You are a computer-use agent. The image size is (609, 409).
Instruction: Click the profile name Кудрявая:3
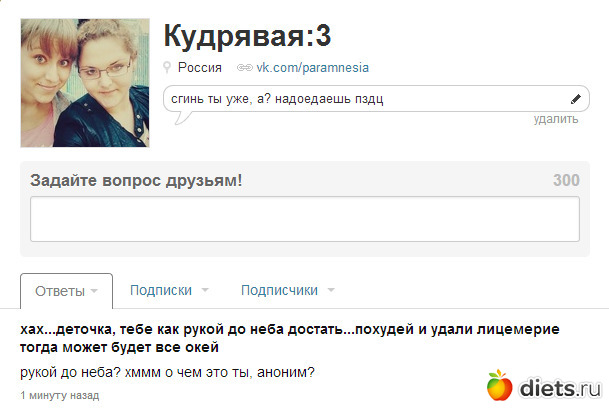point(247,36)
